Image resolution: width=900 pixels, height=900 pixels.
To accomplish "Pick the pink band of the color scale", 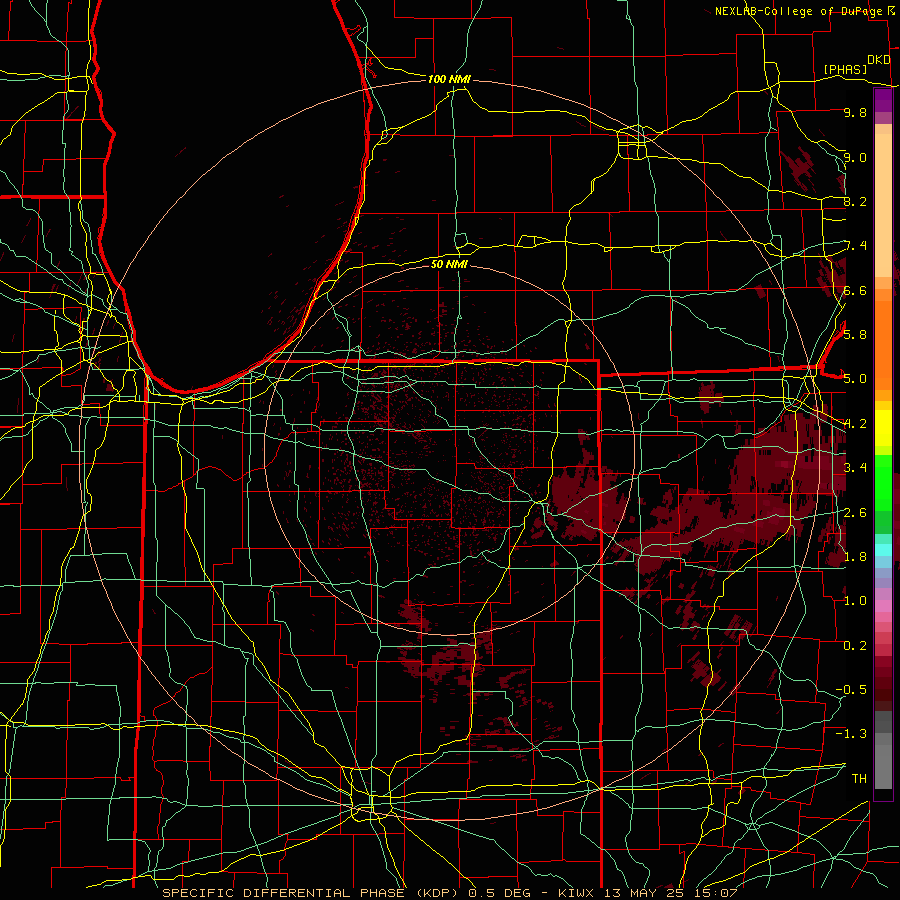I will (883, 606).
